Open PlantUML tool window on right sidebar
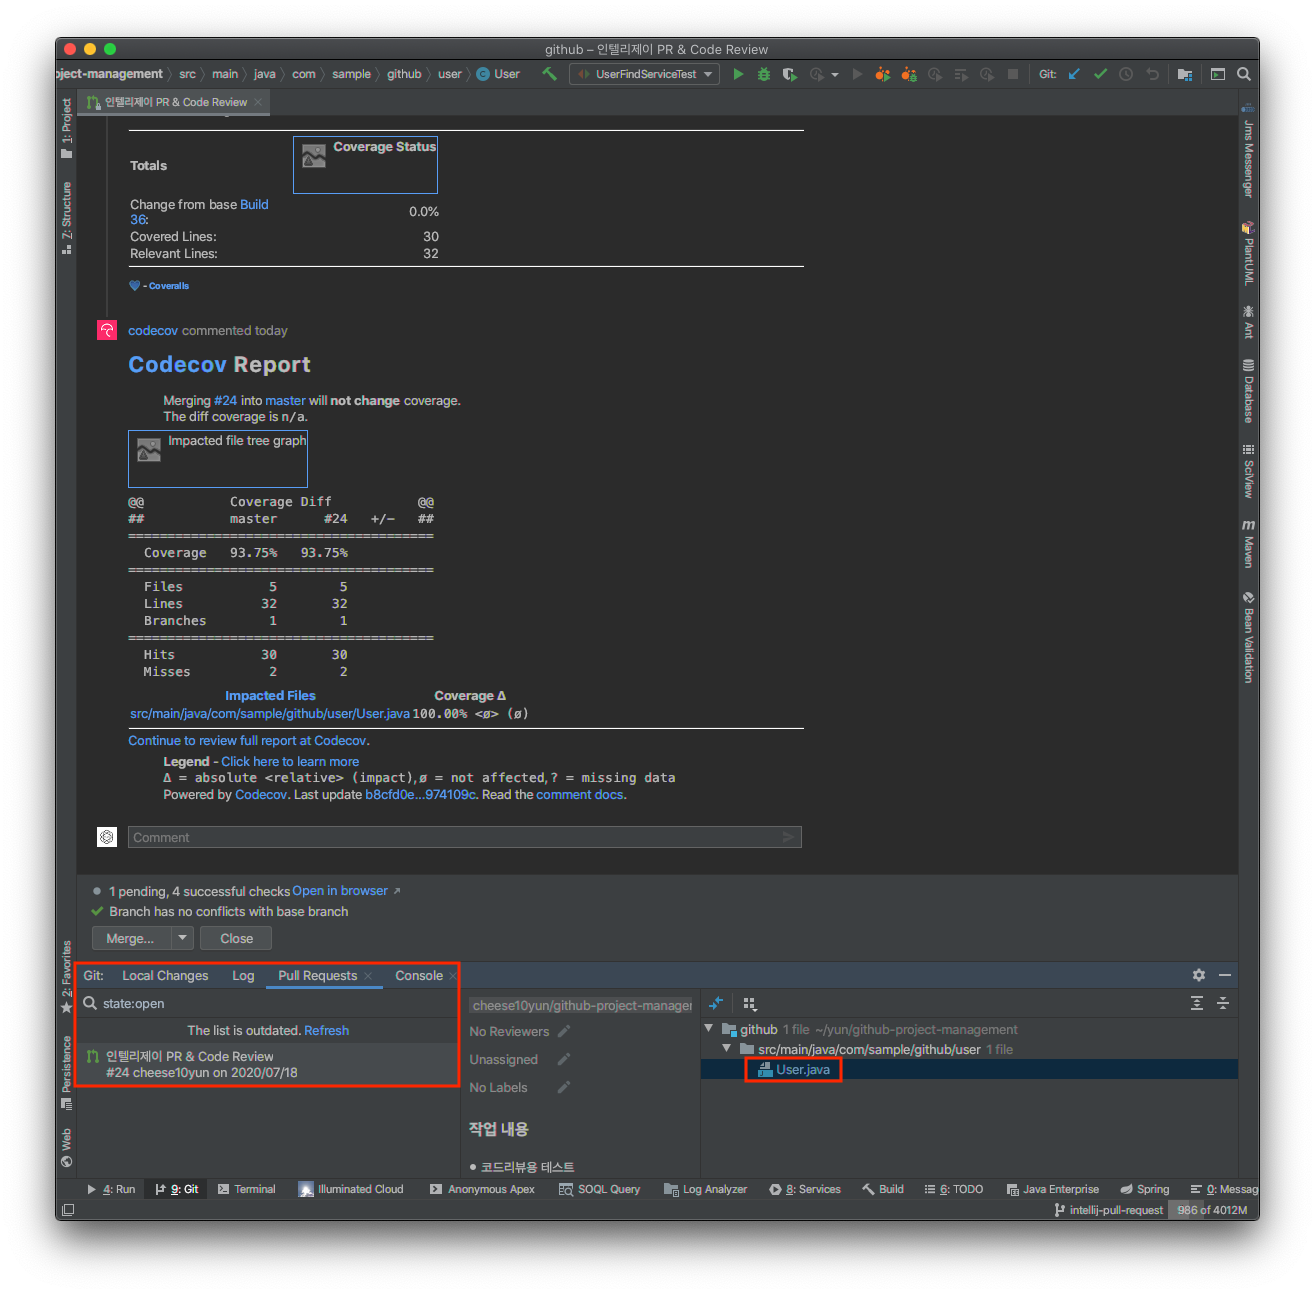Viewport: 1315px width, 1294px height. coord(1248,253)
